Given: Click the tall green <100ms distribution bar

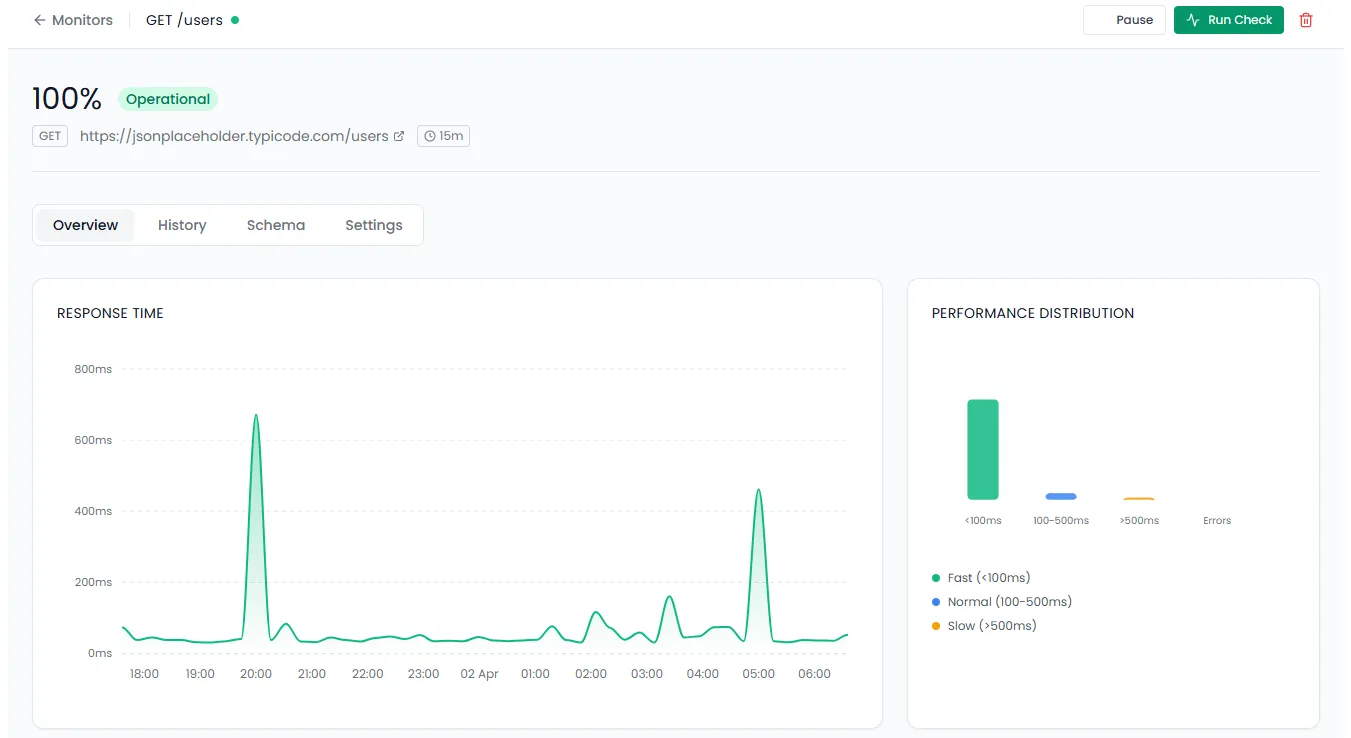Looking at the screenshot, I should tap(982, 449).
